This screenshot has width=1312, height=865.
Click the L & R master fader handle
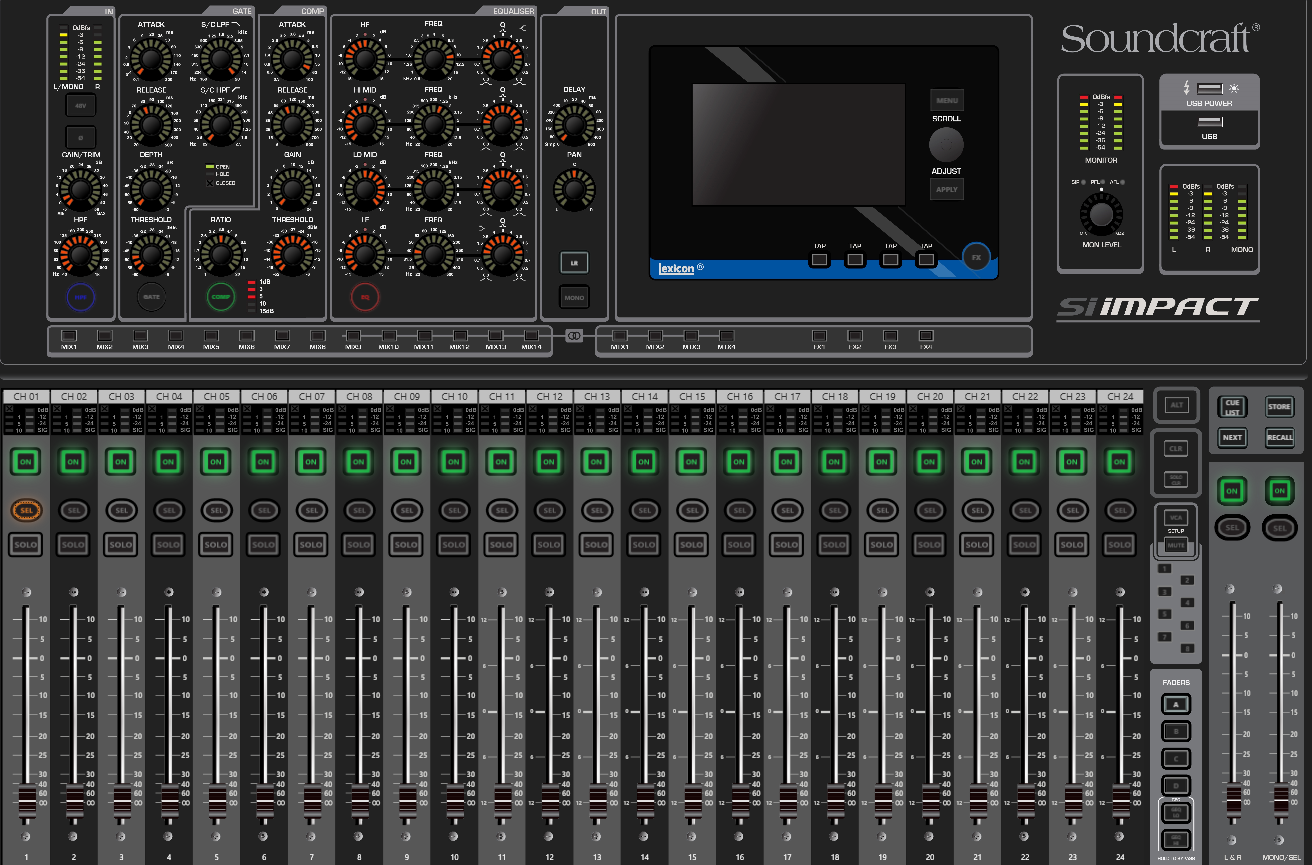1232,801
